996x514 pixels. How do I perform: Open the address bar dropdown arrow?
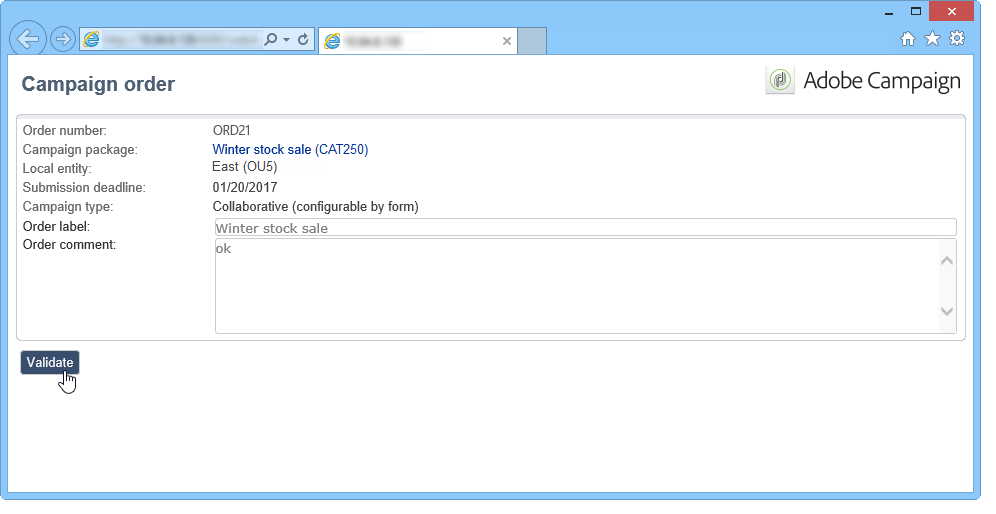pyautogui.click(x=286, y=40)
